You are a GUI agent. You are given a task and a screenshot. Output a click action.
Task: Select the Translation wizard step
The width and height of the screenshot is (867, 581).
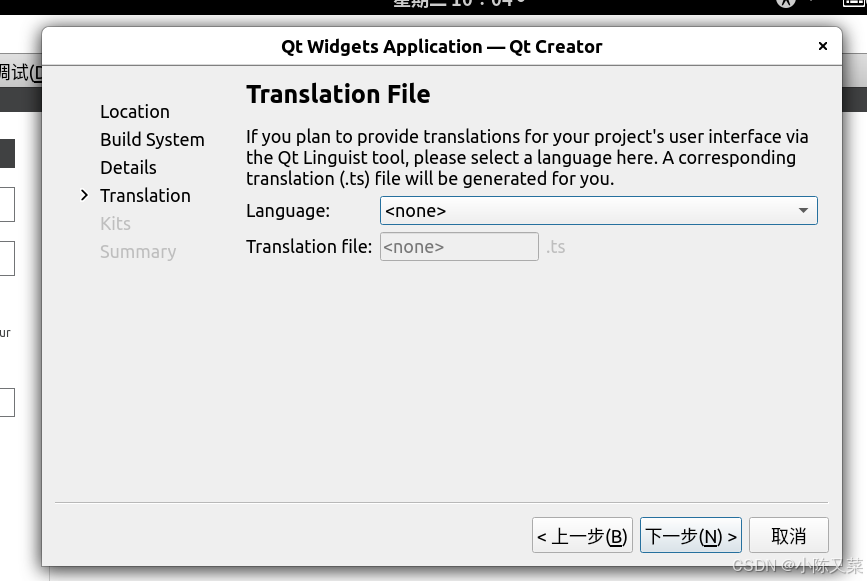[x=145, y=196]
